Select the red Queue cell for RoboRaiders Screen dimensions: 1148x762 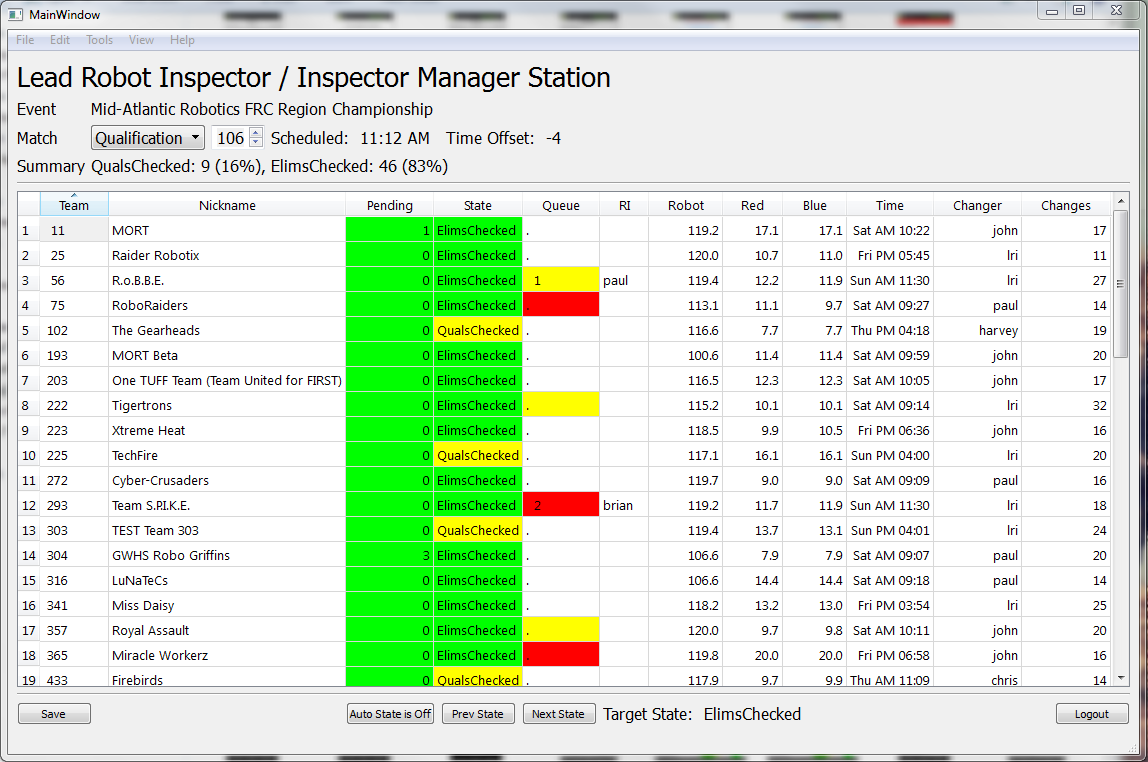560,305
